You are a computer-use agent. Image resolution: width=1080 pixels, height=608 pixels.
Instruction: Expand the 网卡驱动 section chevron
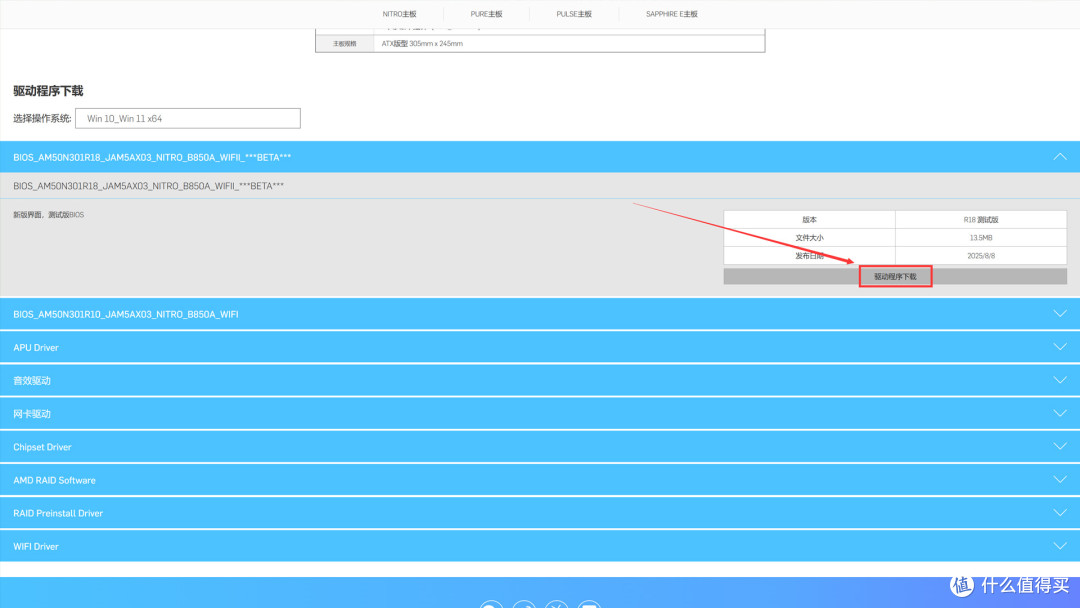pos(1059,413)
